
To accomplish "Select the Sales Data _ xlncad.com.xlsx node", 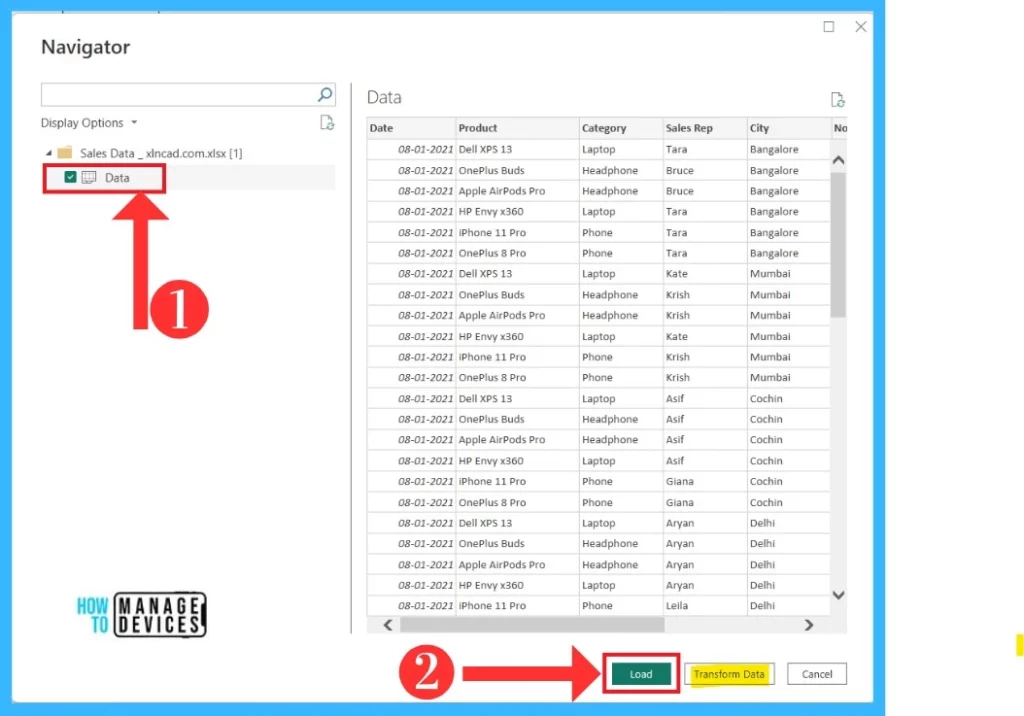I will click(161, 154).
